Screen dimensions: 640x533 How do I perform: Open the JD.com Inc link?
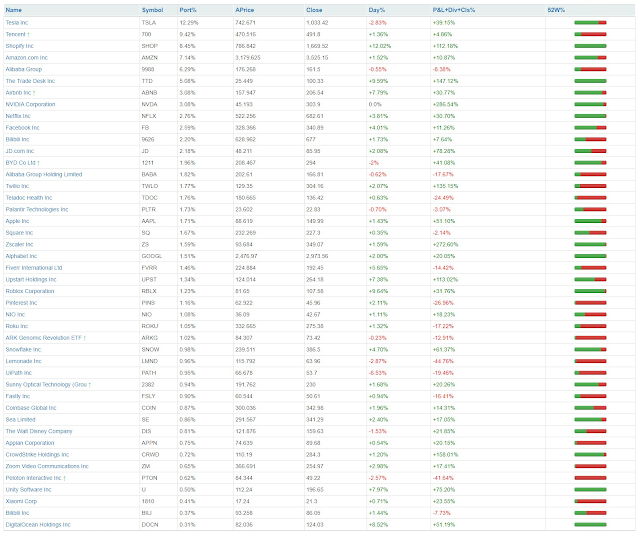20,151
